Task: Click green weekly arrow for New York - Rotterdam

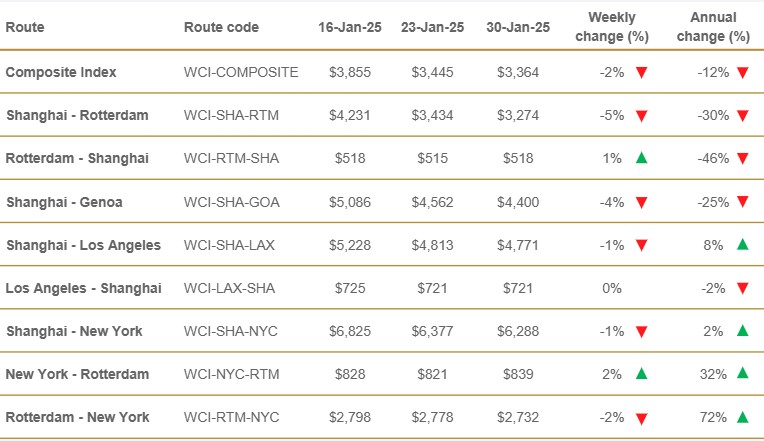Action: (641, 373)
